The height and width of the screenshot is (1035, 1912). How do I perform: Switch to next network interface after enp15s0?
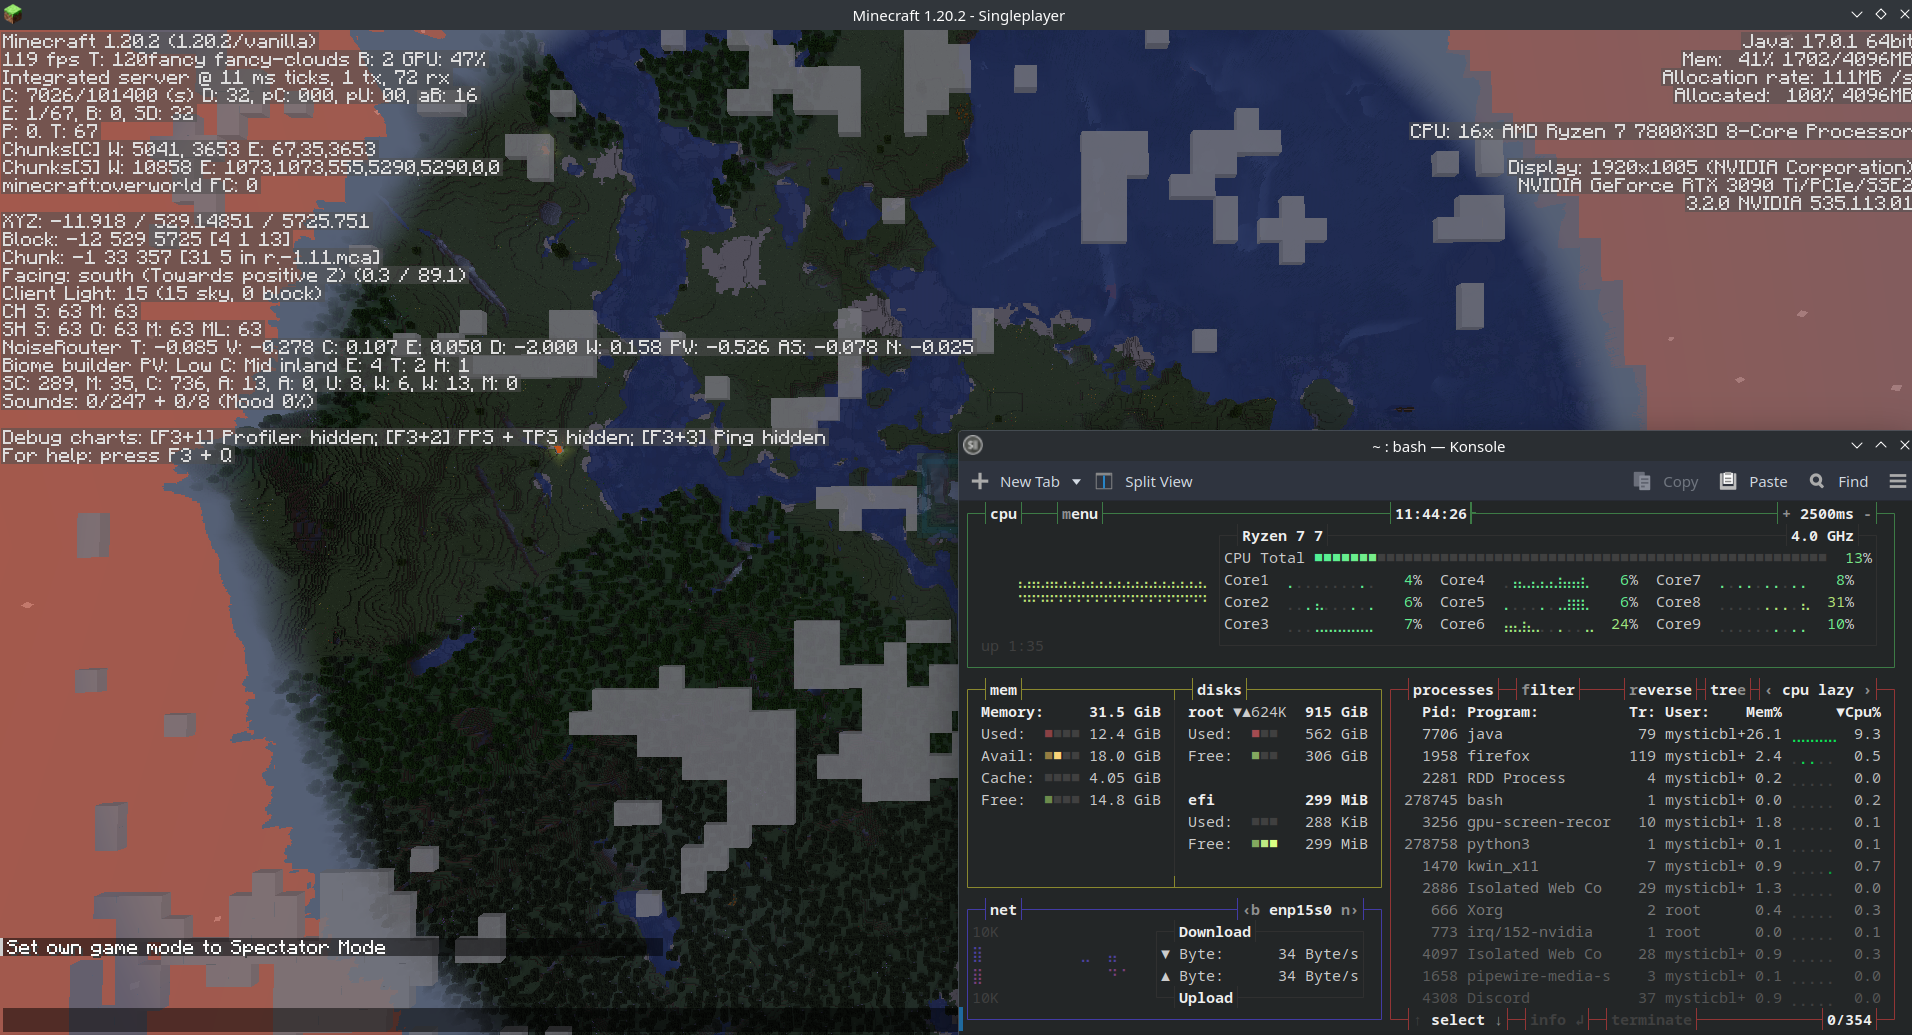[1349, 910]
